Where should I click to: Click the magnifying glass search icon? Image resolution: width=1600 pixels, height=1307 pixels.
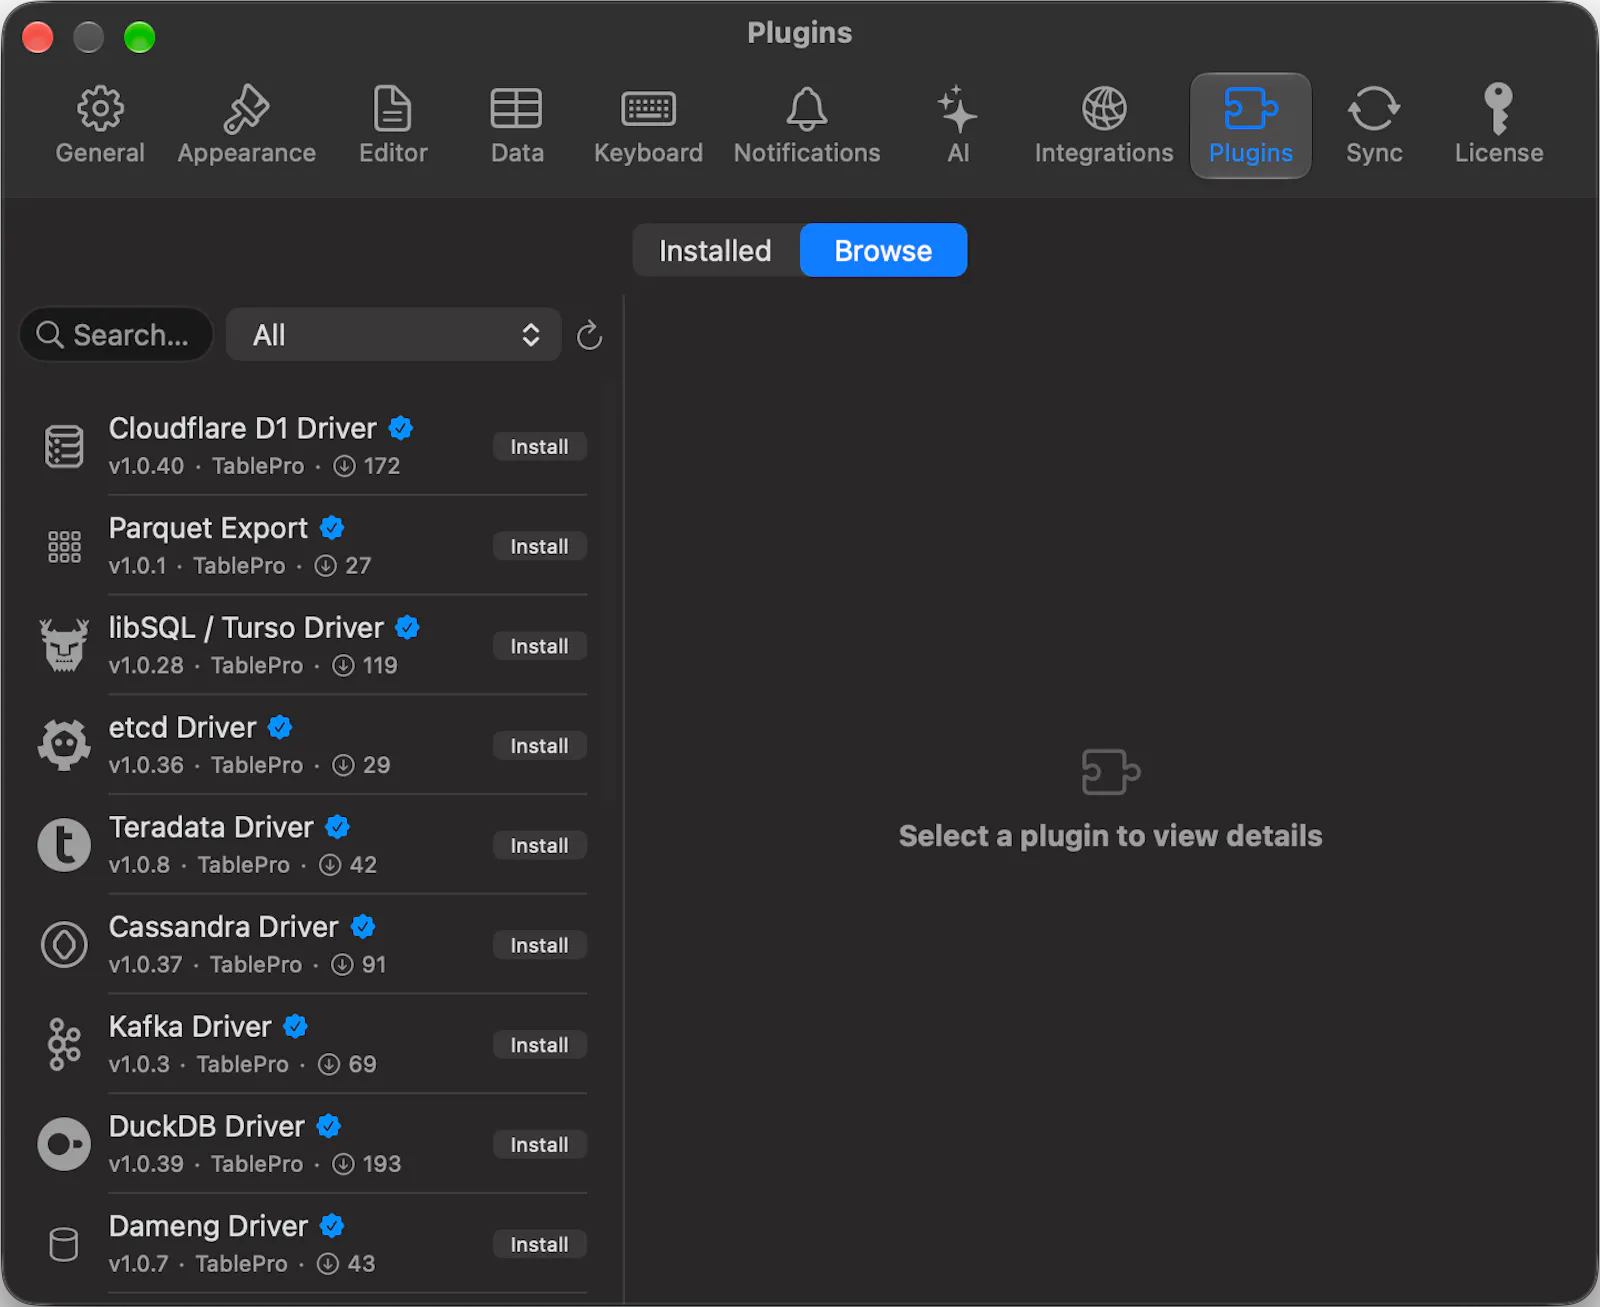click(50, 334)
